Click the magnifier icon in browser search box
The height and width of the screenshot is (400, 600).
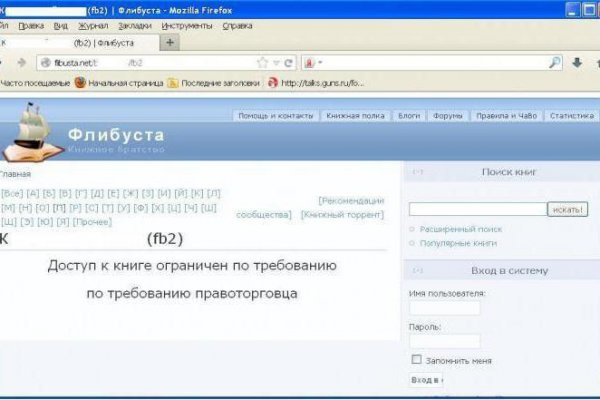[555, 62]
